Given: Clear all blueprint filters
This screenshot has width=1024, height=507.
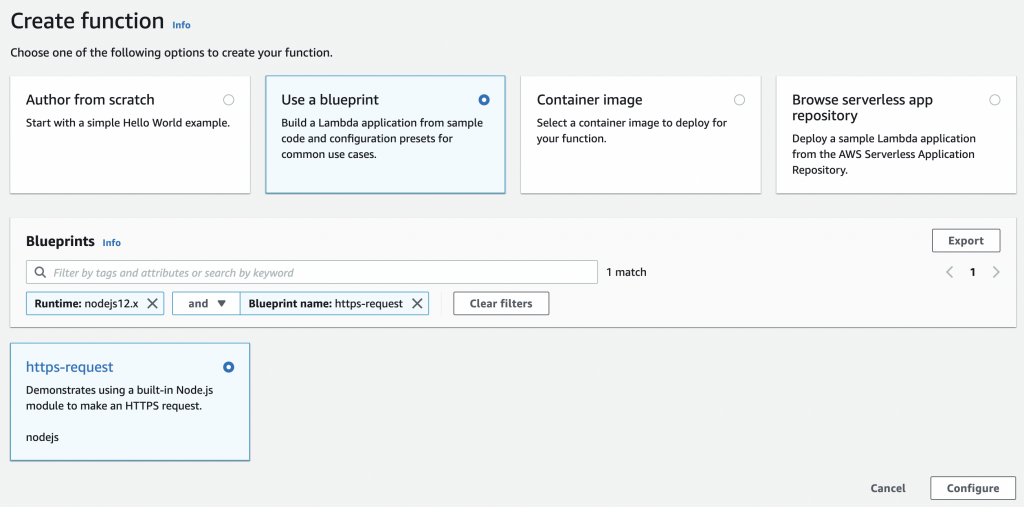Looking at the screenshot, I should (x=501, y=303).
